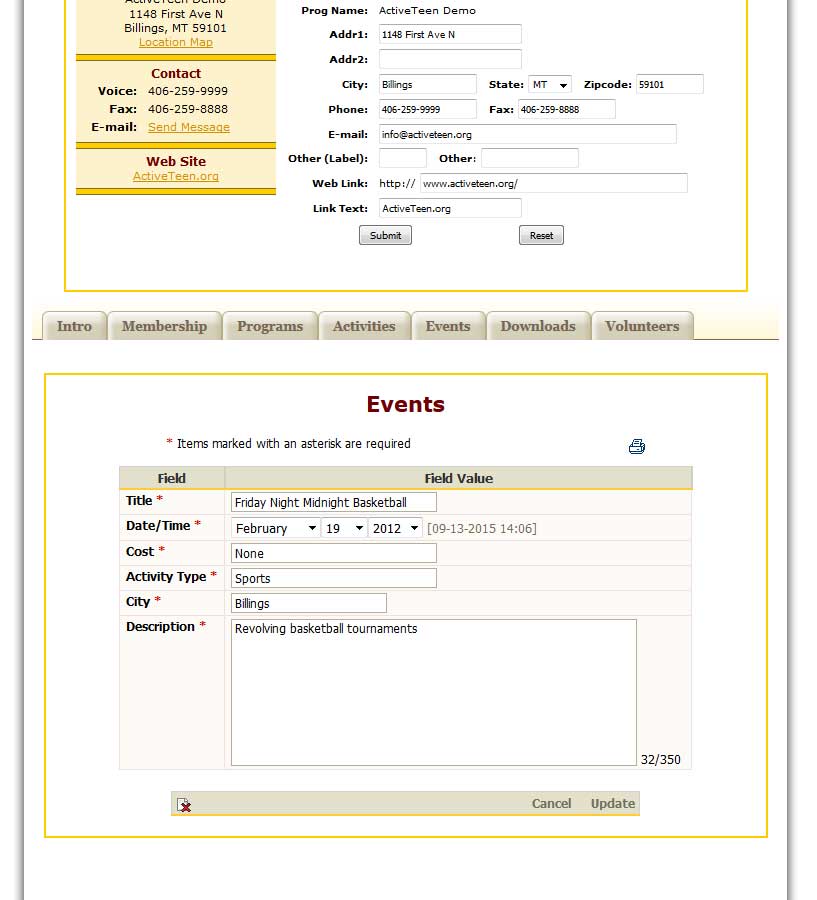This screenshot has width=817, height=900.
Task: Click the delete record icon with red X
Action: click(184, 805)
